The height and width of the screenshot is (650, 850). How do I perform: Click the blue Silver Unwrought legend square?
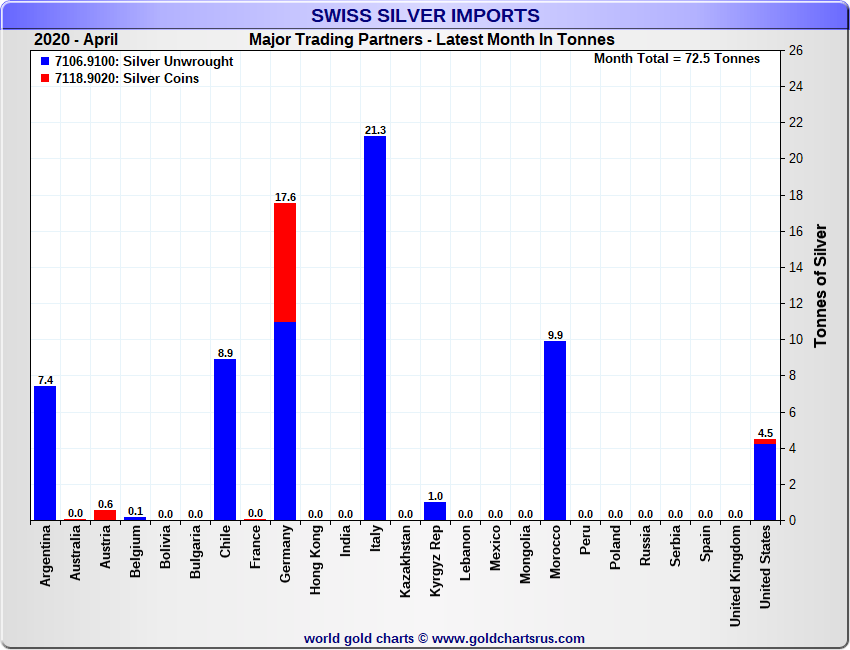point(46,62)
